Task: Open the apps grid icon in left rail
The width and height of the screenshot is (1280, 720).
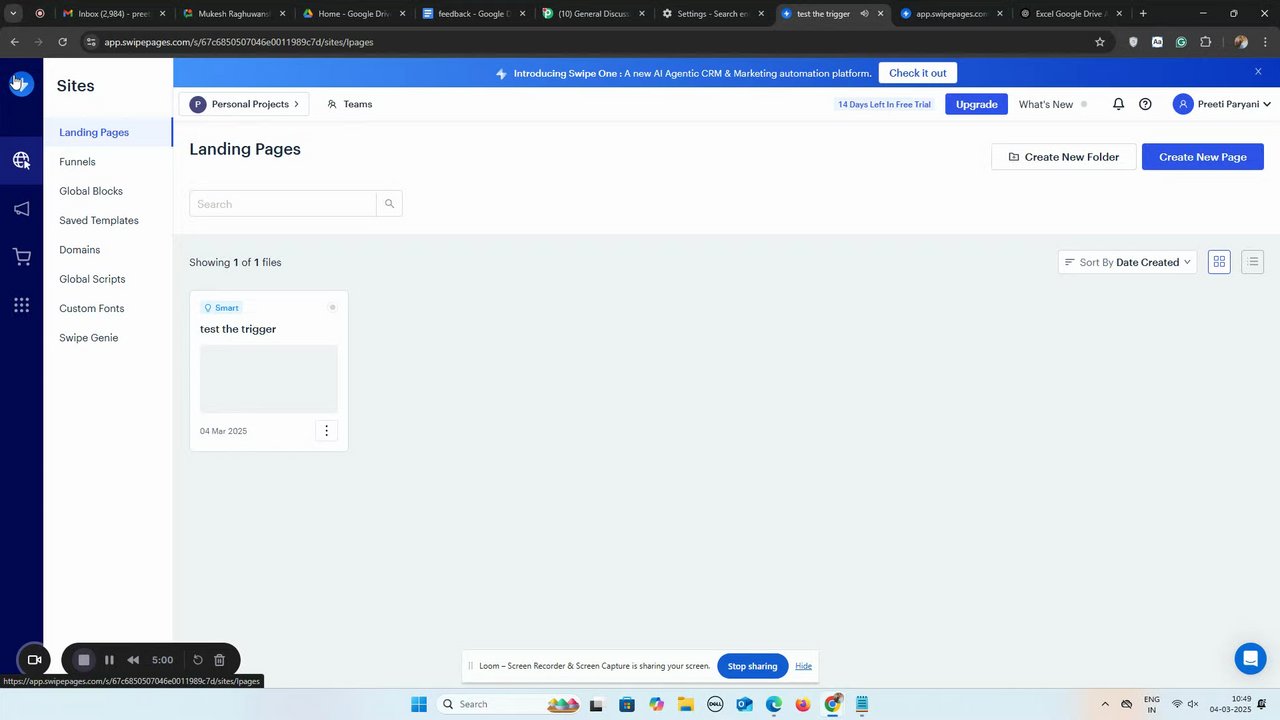Action: pos(21,305)
